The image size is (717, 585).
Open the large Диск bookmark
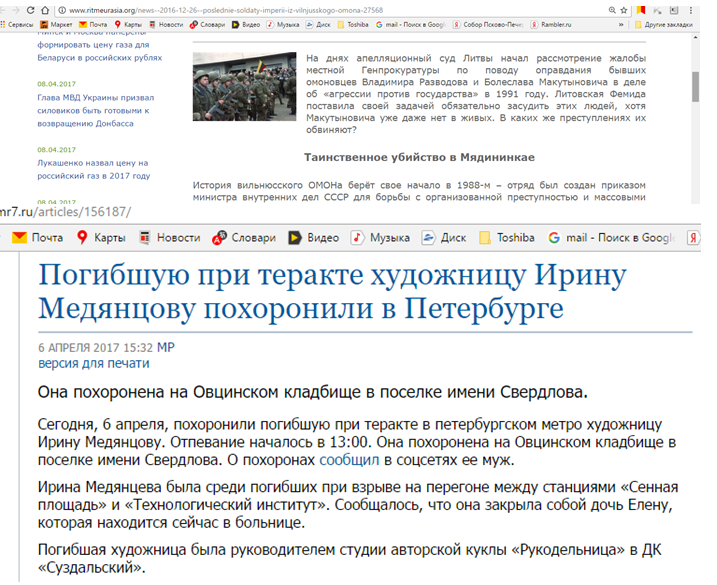(443, 238)
